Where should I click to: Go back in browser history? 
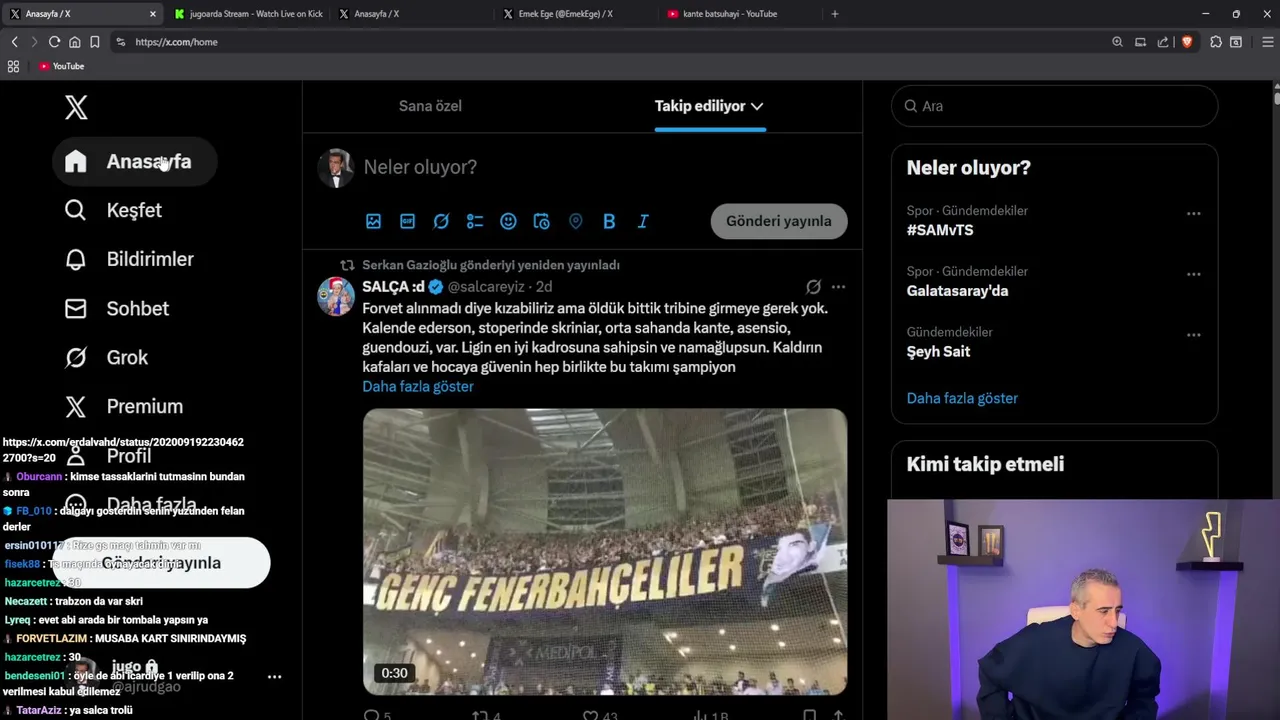tap(15, 42)
